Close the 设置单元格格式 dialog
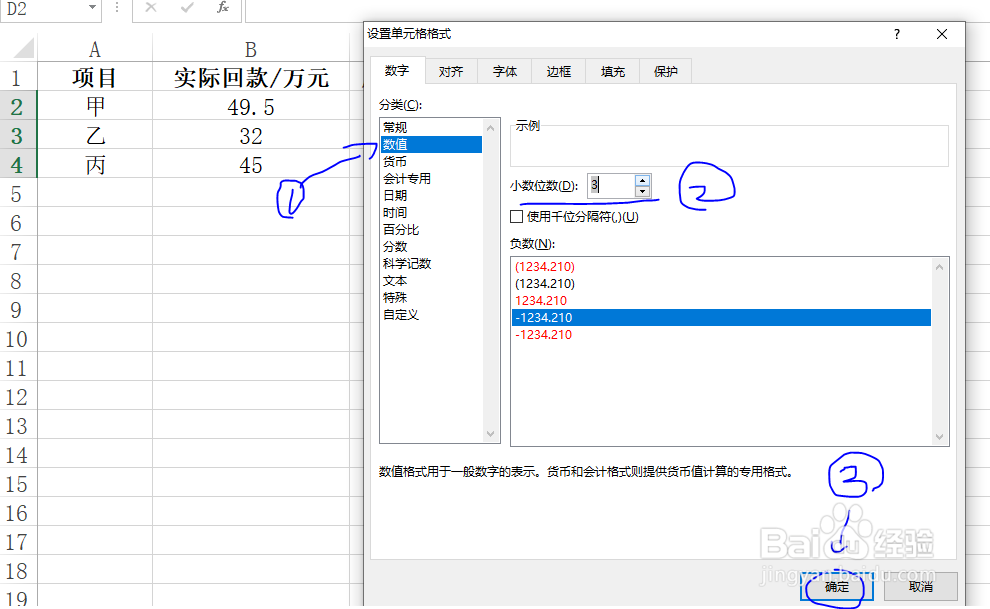The image size is (990, 609). (942, 34)
